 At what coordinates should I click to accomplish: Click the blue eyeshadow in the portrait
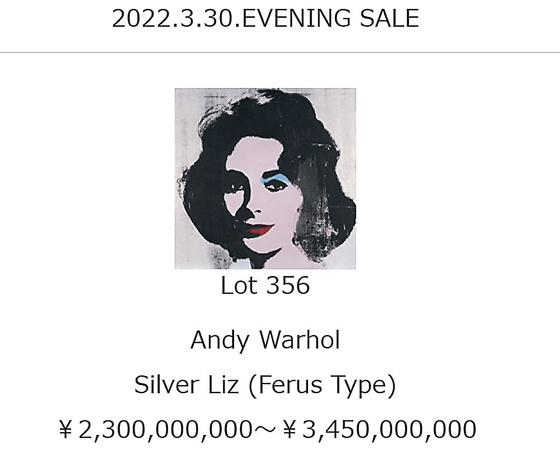pyautogui.click(x=275, y=177)
